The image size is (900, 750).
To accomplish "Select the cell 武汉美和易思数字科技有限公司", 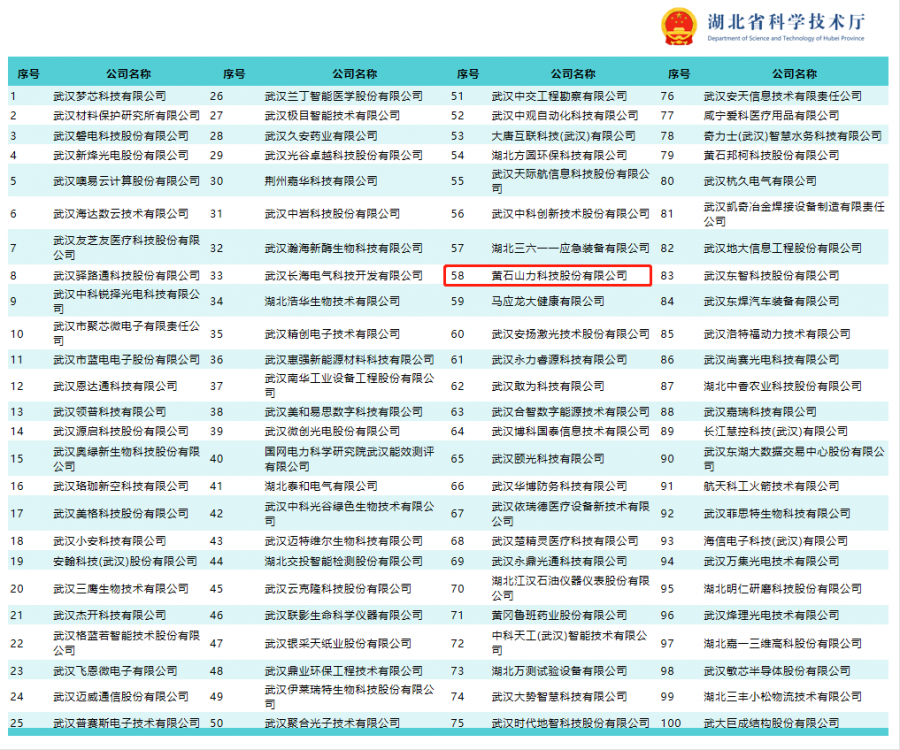I will (343, 412).
